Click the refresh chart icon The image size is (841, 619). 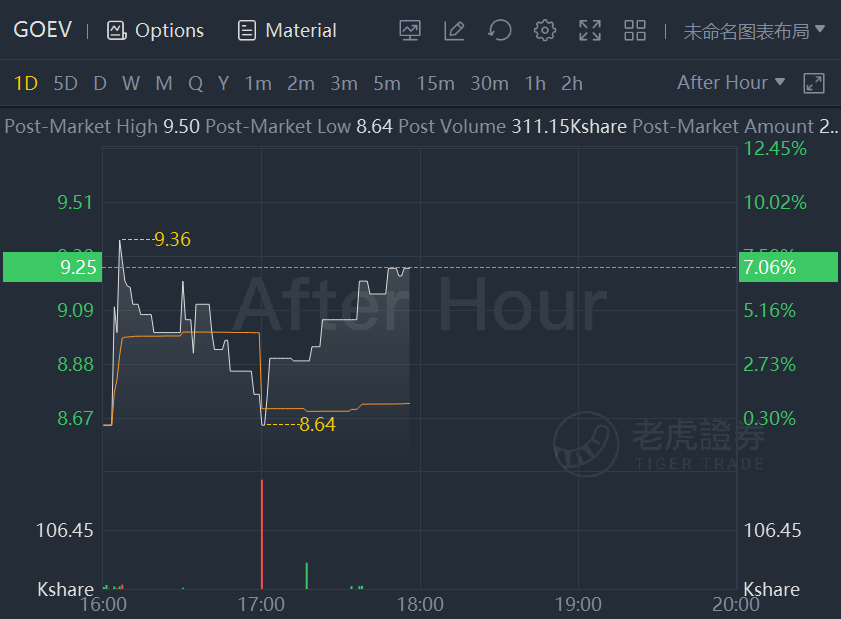coord(499,30)
